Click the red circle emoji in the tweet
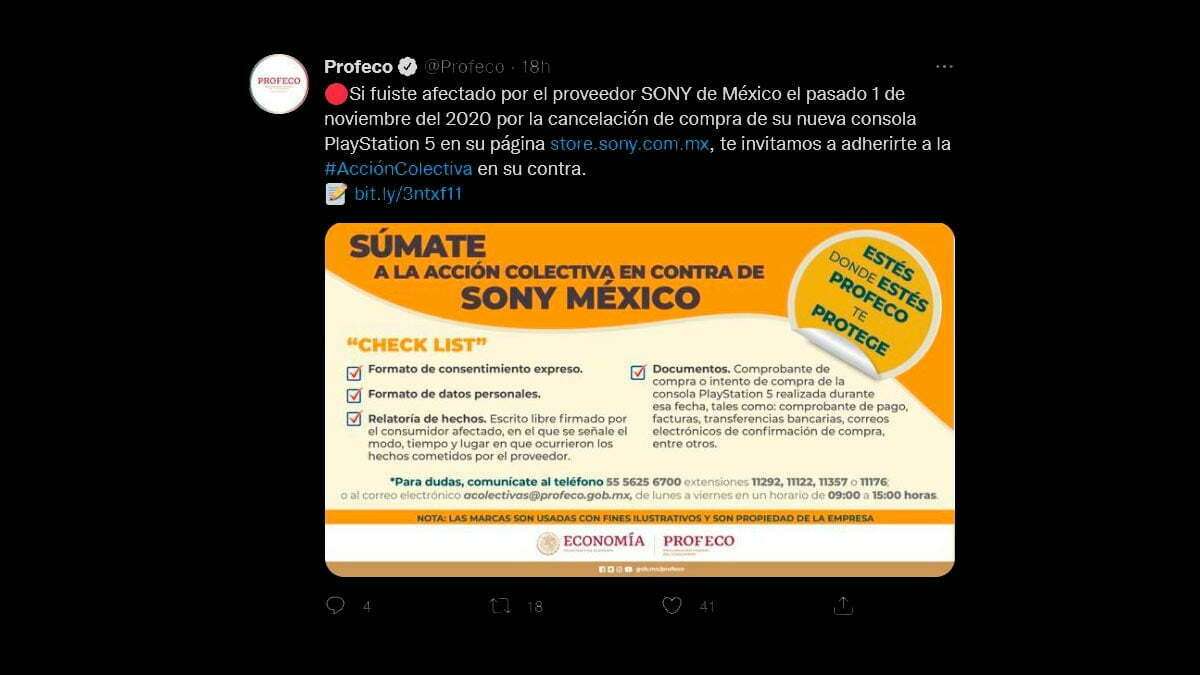 (336, 94)
